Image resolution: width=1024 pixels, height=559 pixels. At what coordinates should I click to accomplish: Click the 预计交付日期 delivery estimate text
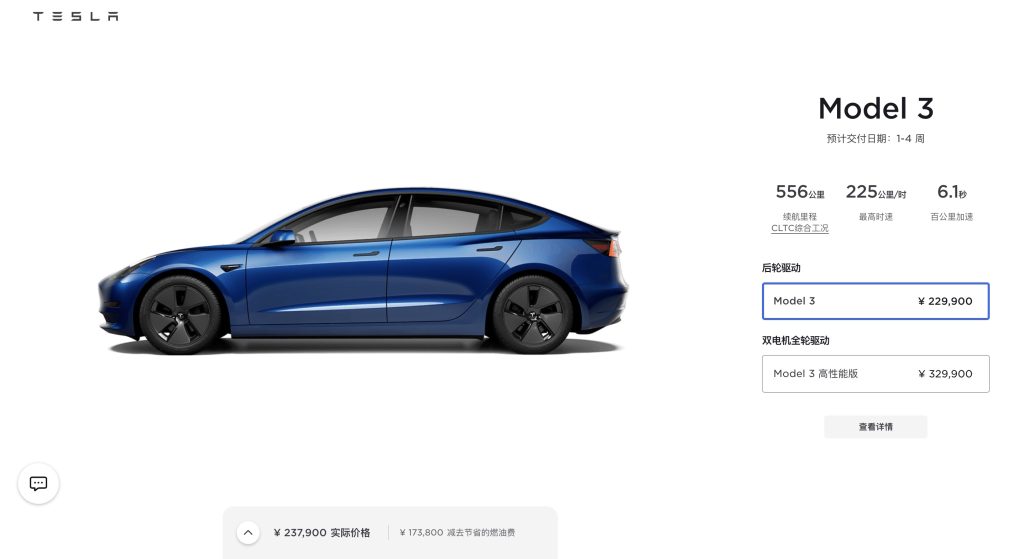click(875, 138)
